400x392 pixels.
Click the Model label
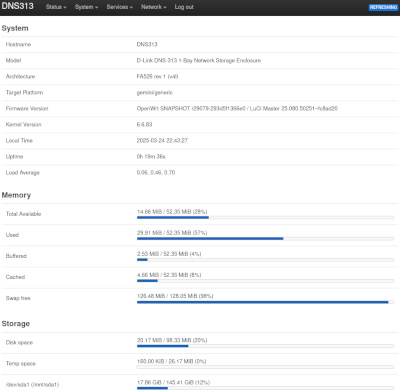[13, 60]
